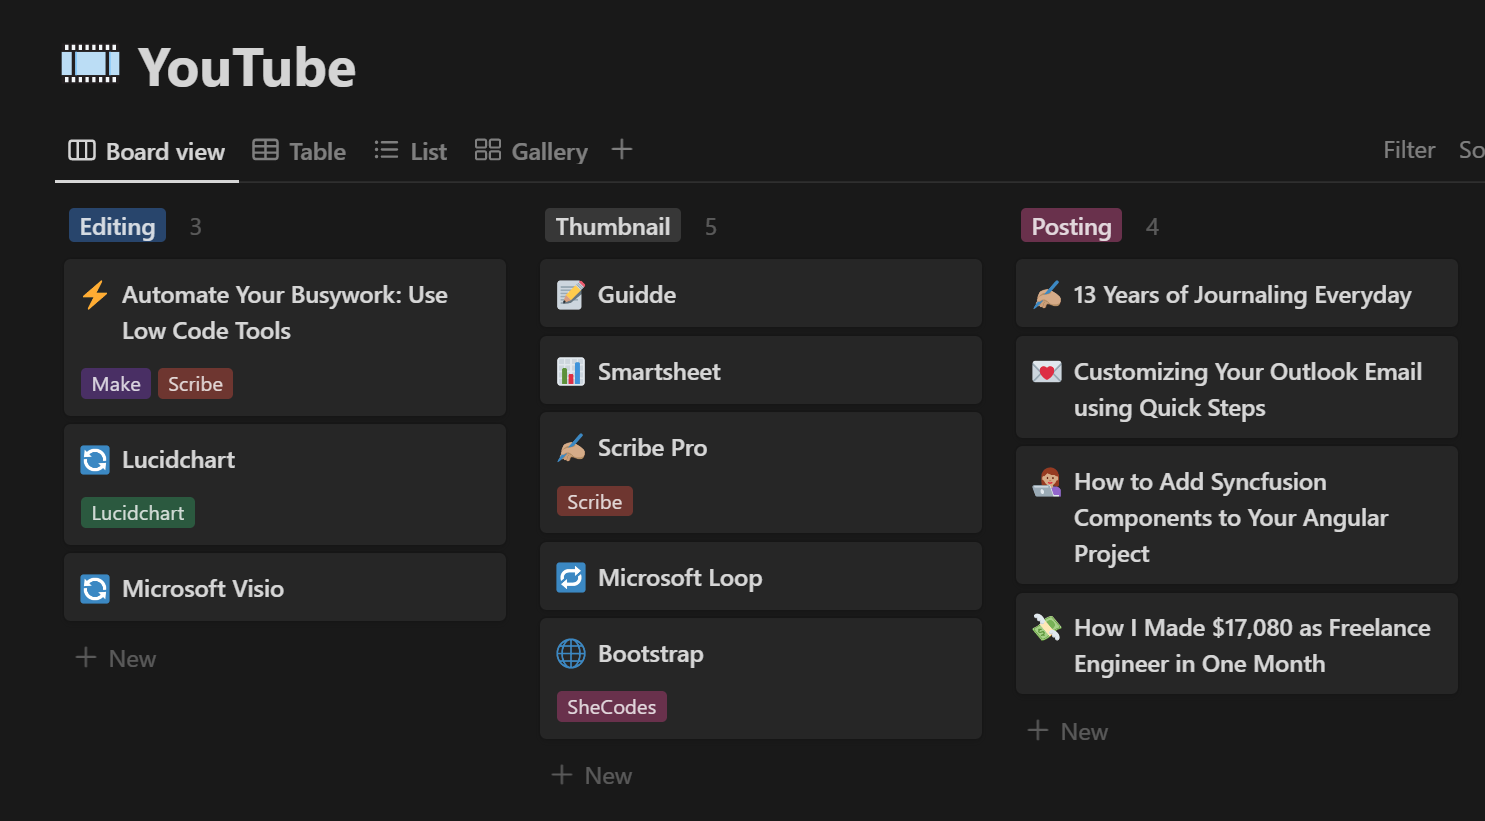Screen dimensions: 1485x821
Task: Open How to Add Syncfusion Components card
Action: click(x=1237, y=516)
